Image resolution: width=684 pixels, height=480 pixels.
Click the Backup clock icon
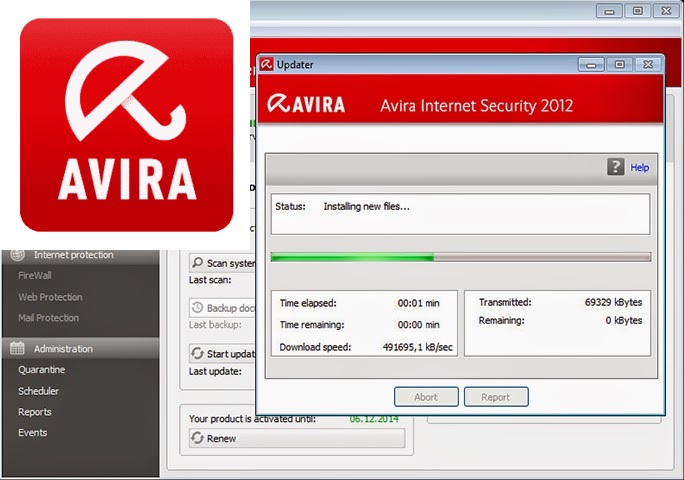(x=197, y=307)
